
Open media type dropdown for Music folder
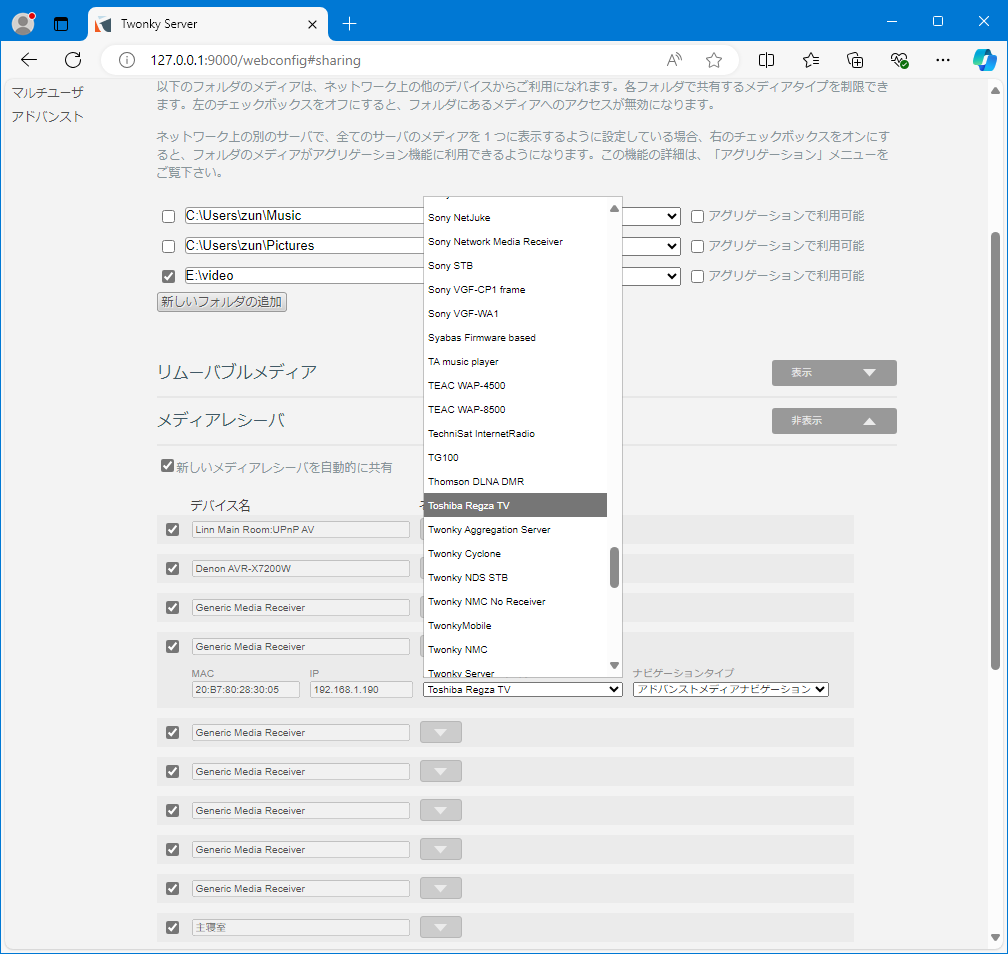click(651, 216)
